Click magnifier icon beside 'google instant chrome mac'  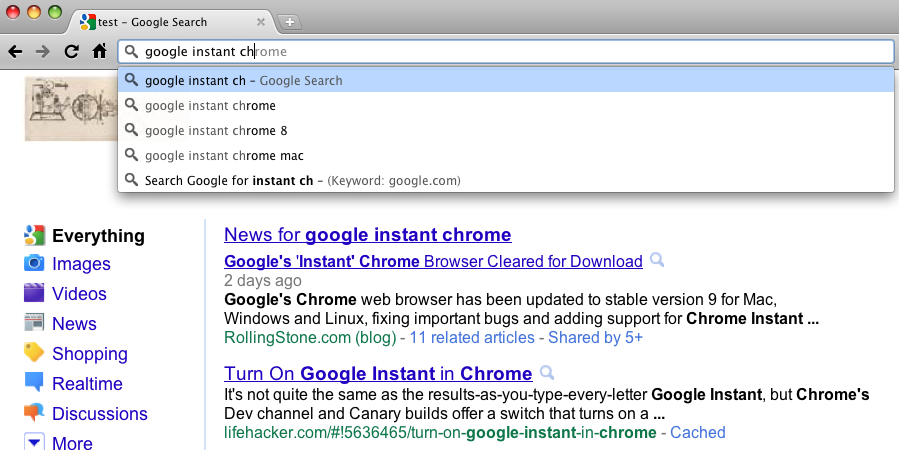coord(131,155)
